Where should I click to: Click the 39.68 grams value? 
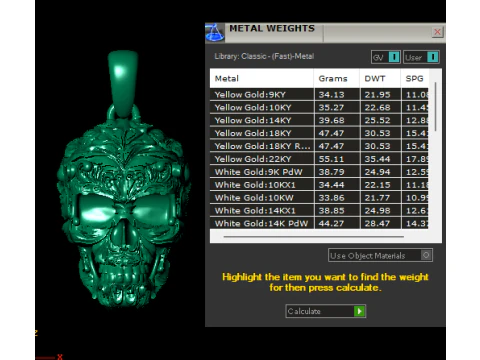click(x=331, y=120)
